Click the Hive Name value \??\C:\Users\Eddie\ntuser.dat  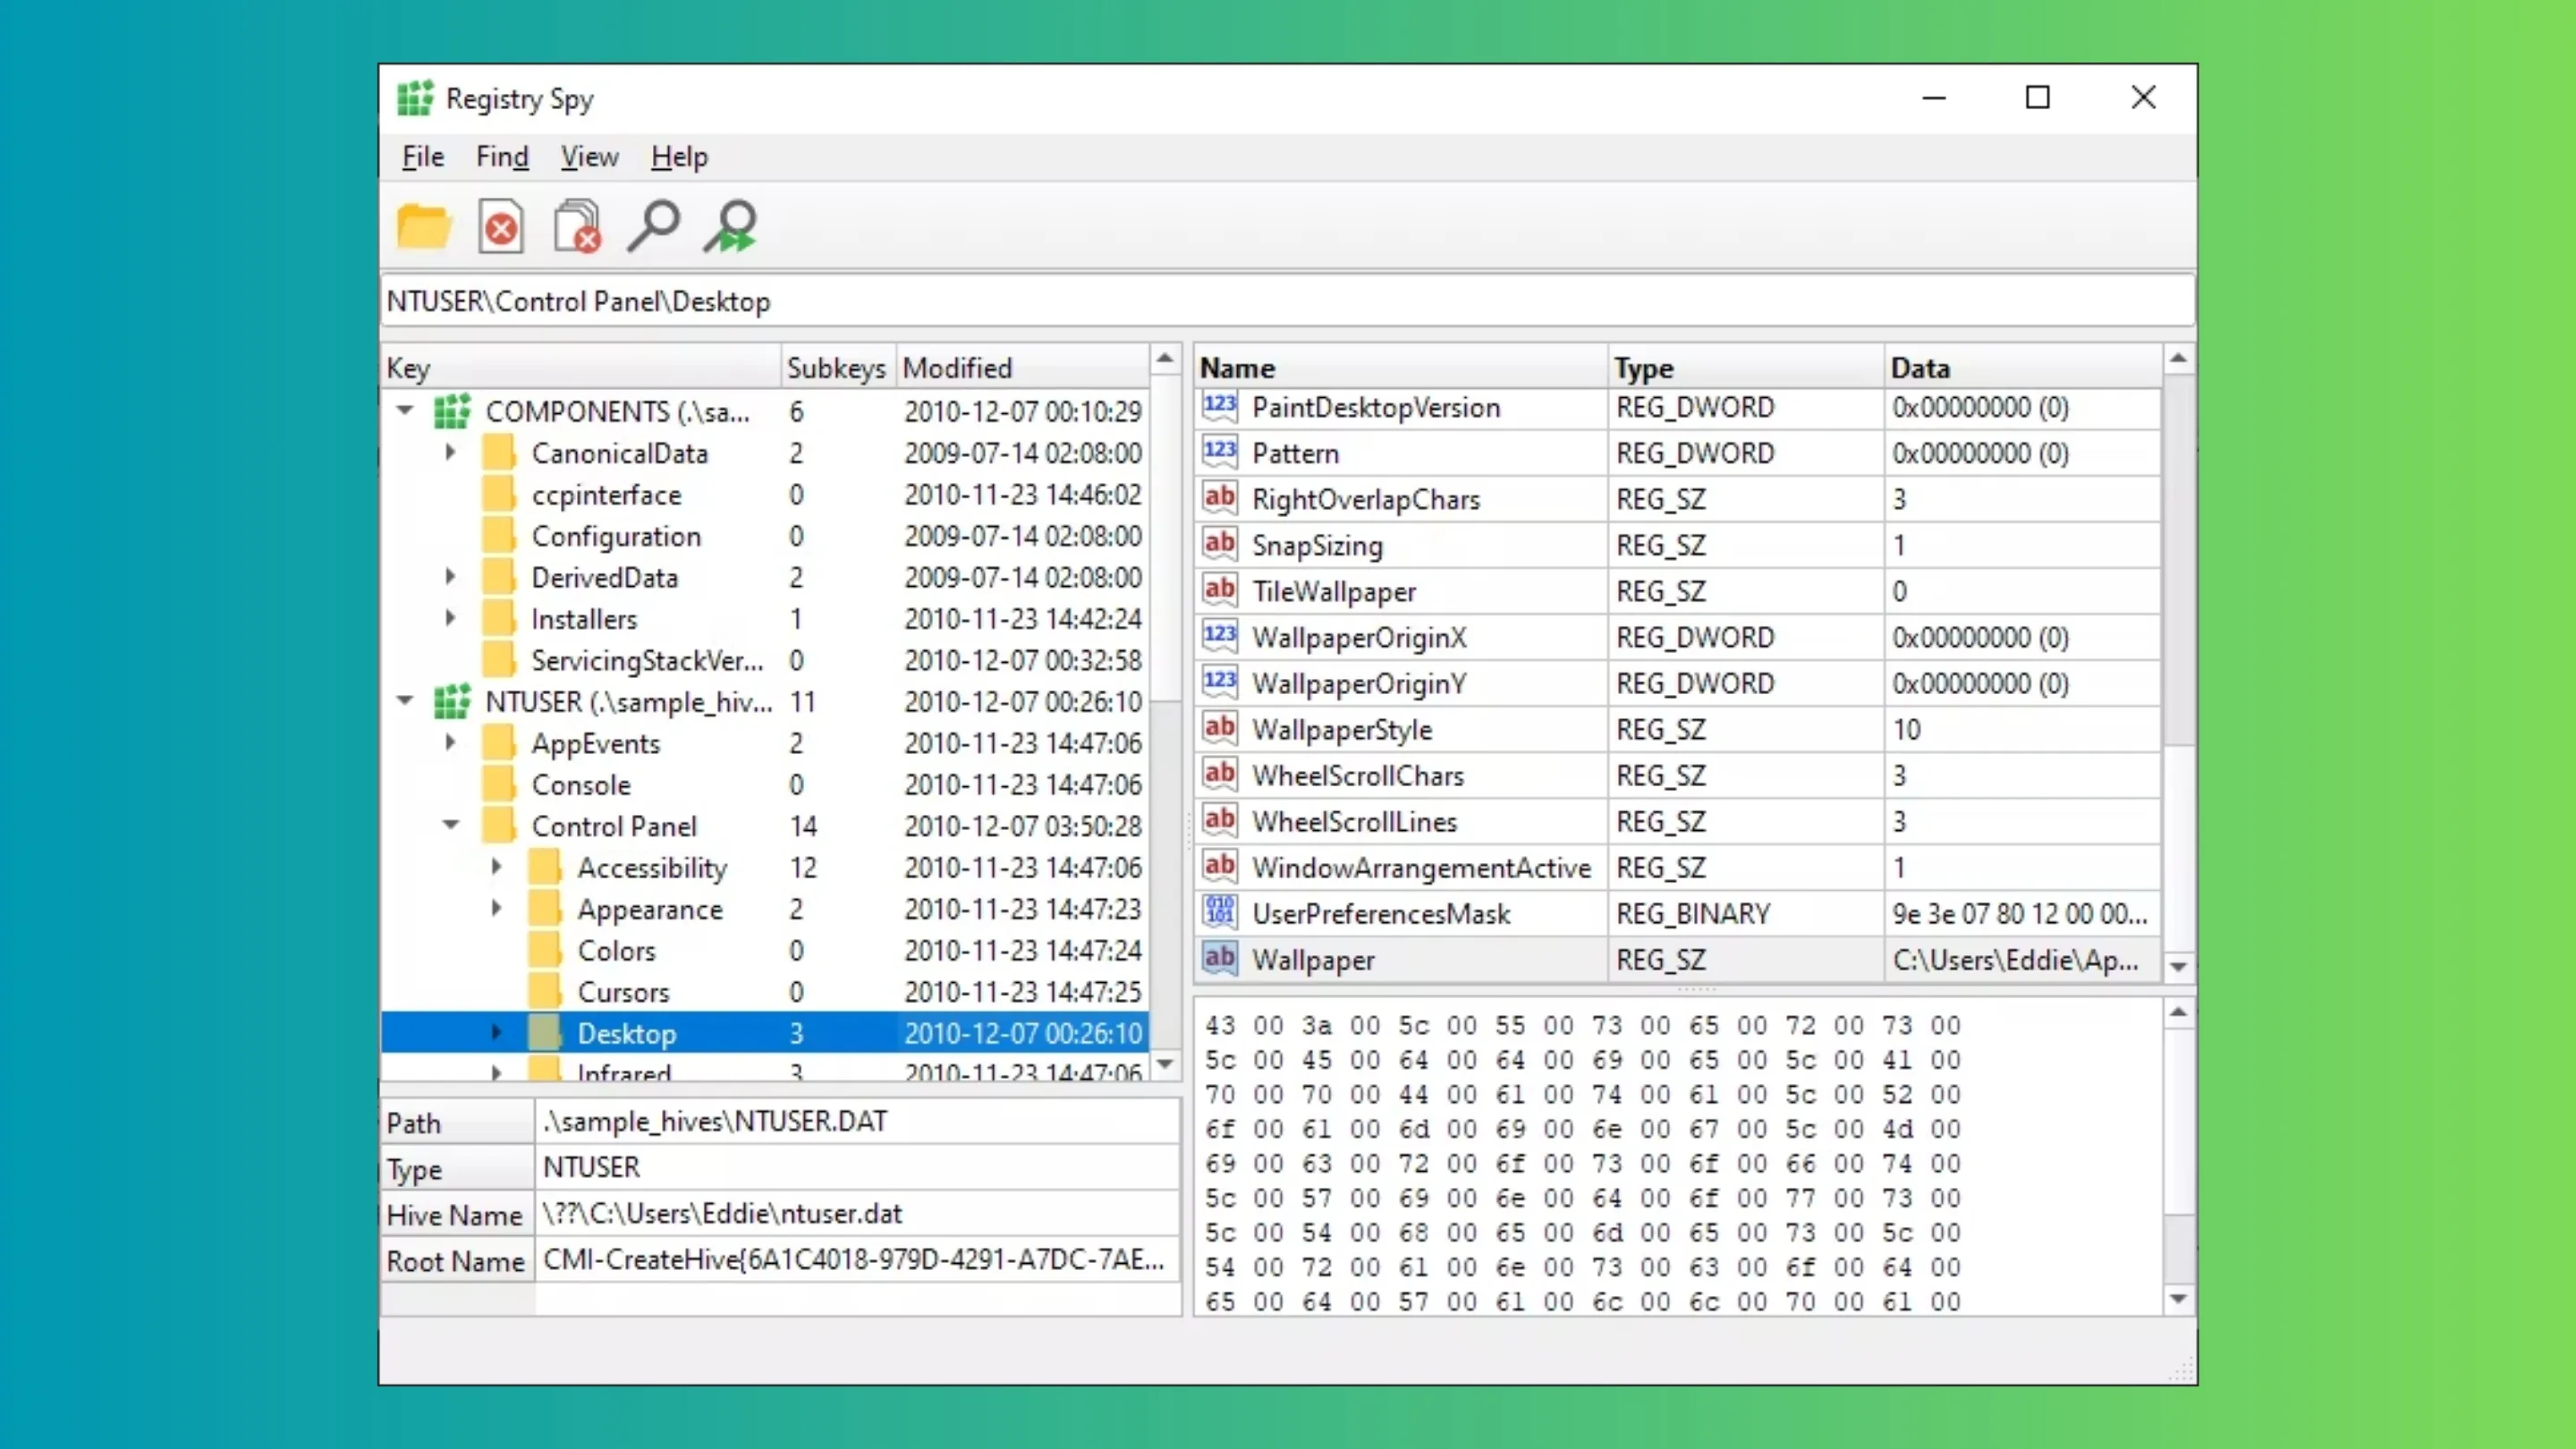tap(722, 1213)
